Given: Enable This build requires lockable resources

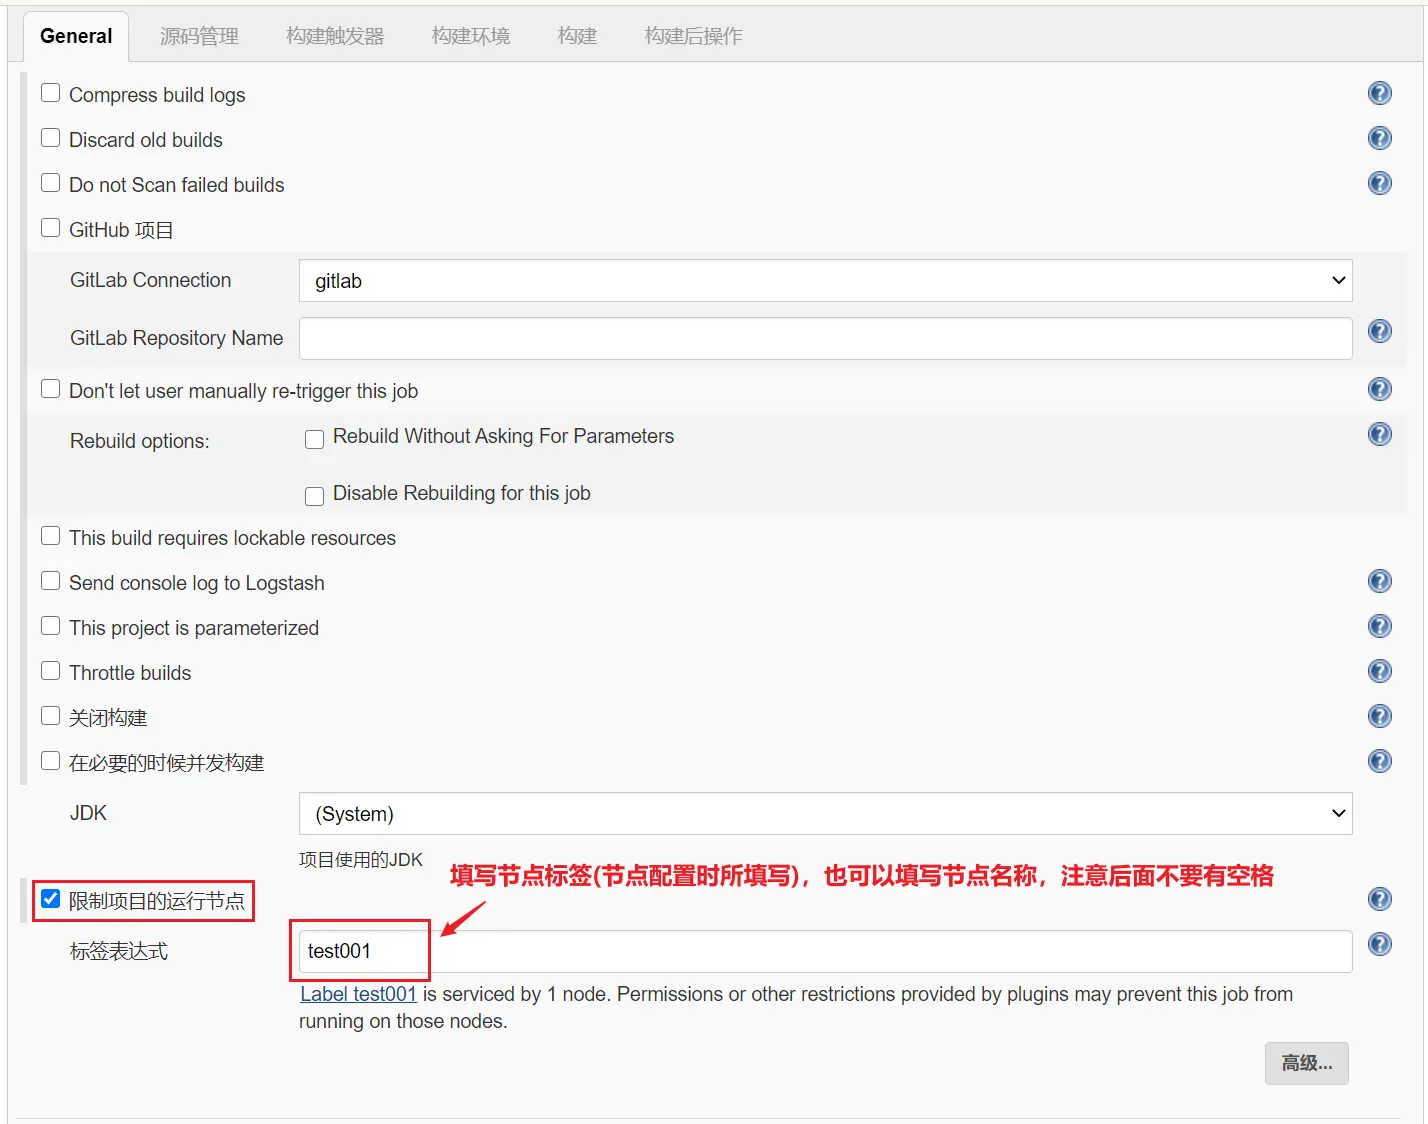Looking at the screenshot, I should tap(50, 536).
